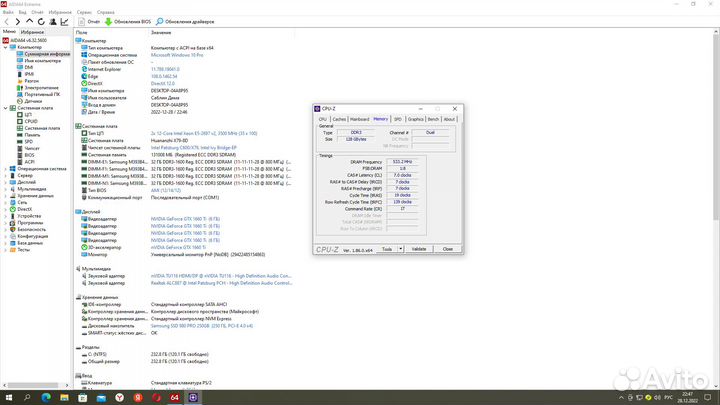
Task: Select Имя компьютера in the left tree
Action: [x=39, y=61]
